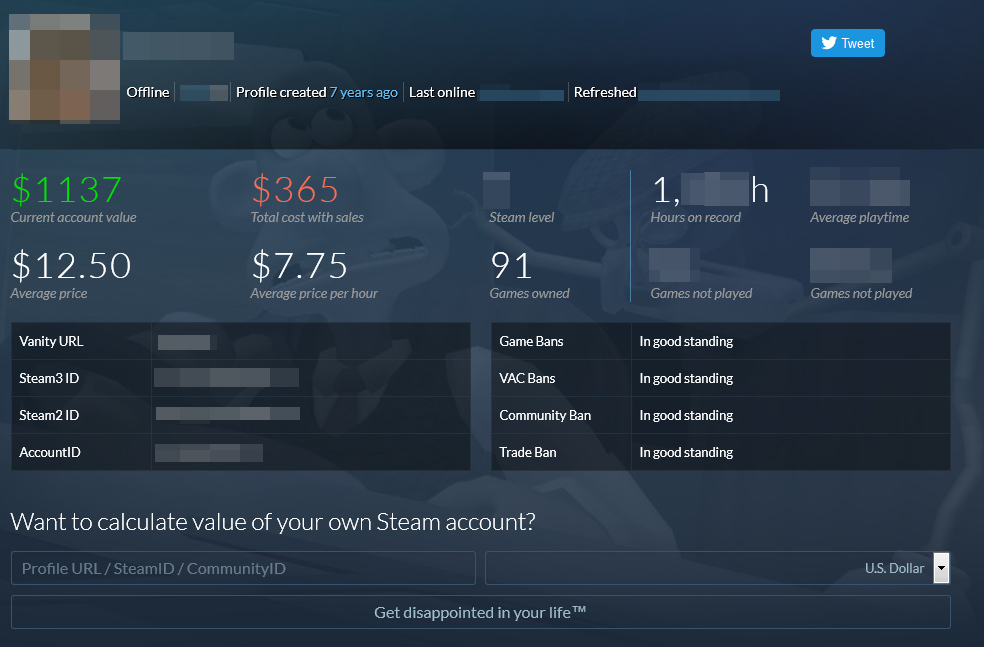Screen dimensions: 984x647
Task: Click the 'Community Ban' row label
Action: click(x=545, y=415)
